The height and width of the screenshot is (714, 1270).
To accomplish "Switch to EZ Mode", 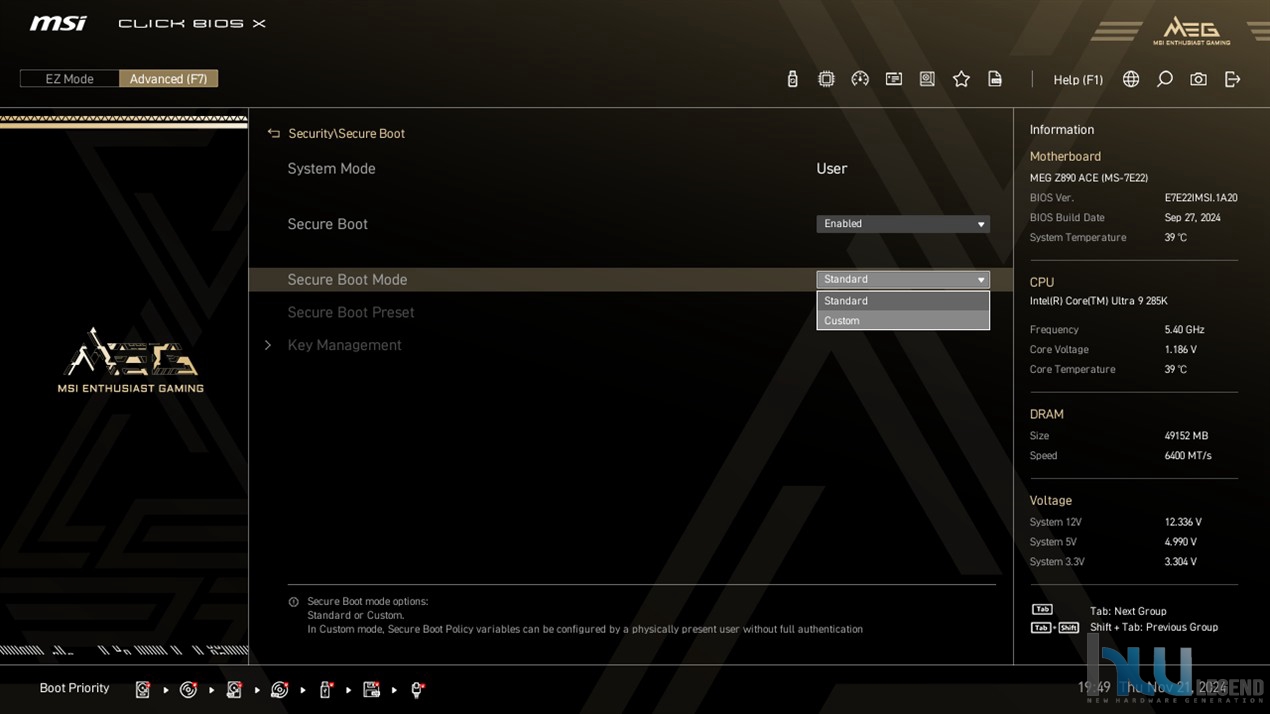I will (x=69, y=79).
